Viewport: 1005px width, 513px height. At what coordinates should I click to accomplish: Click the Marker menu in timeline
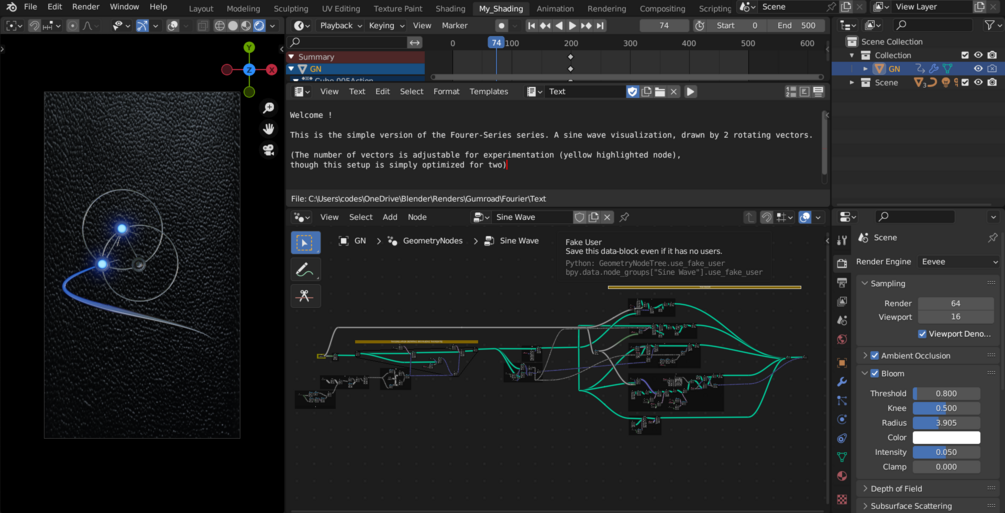[454, 26]
